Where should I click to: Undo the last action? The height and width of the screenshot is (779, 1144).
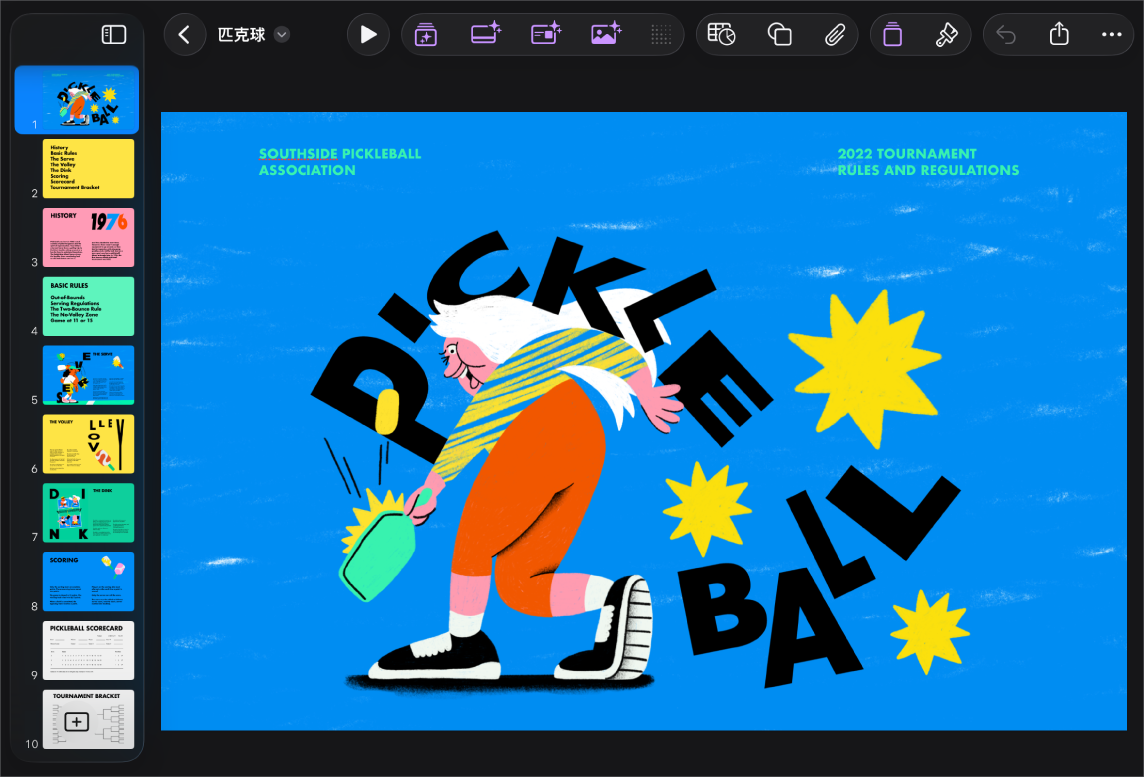1006,35
